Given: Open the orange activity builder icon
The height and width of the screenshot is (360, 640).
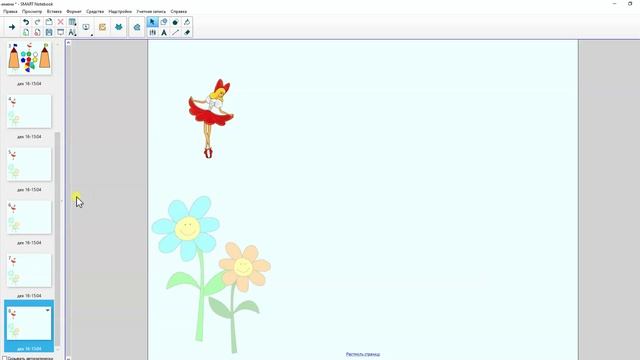Looking at the screenshot, I should [x=102, y=27].
